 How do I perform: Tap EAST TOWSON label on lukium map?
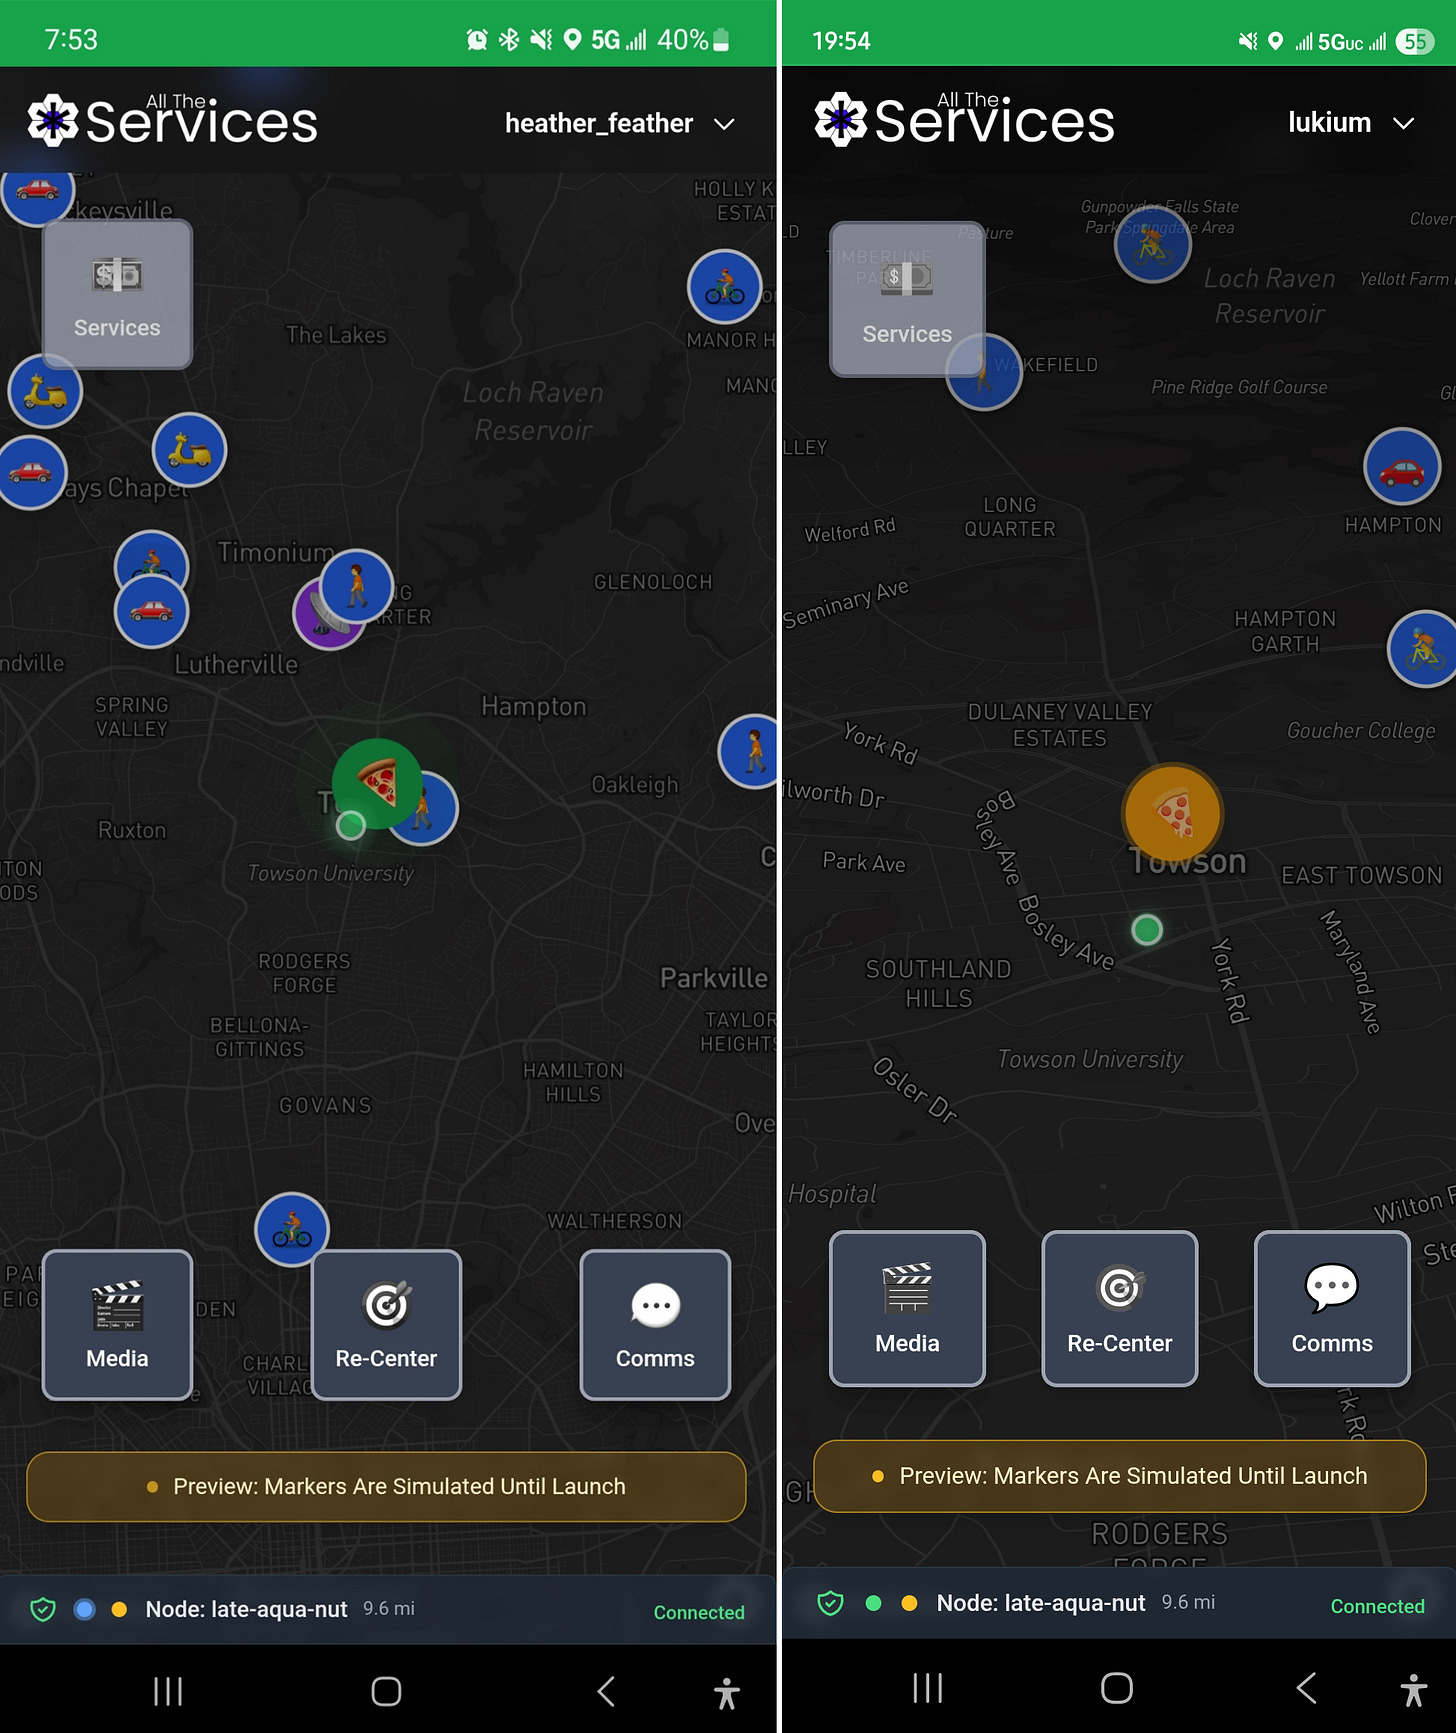click(x=1362, y=875)
